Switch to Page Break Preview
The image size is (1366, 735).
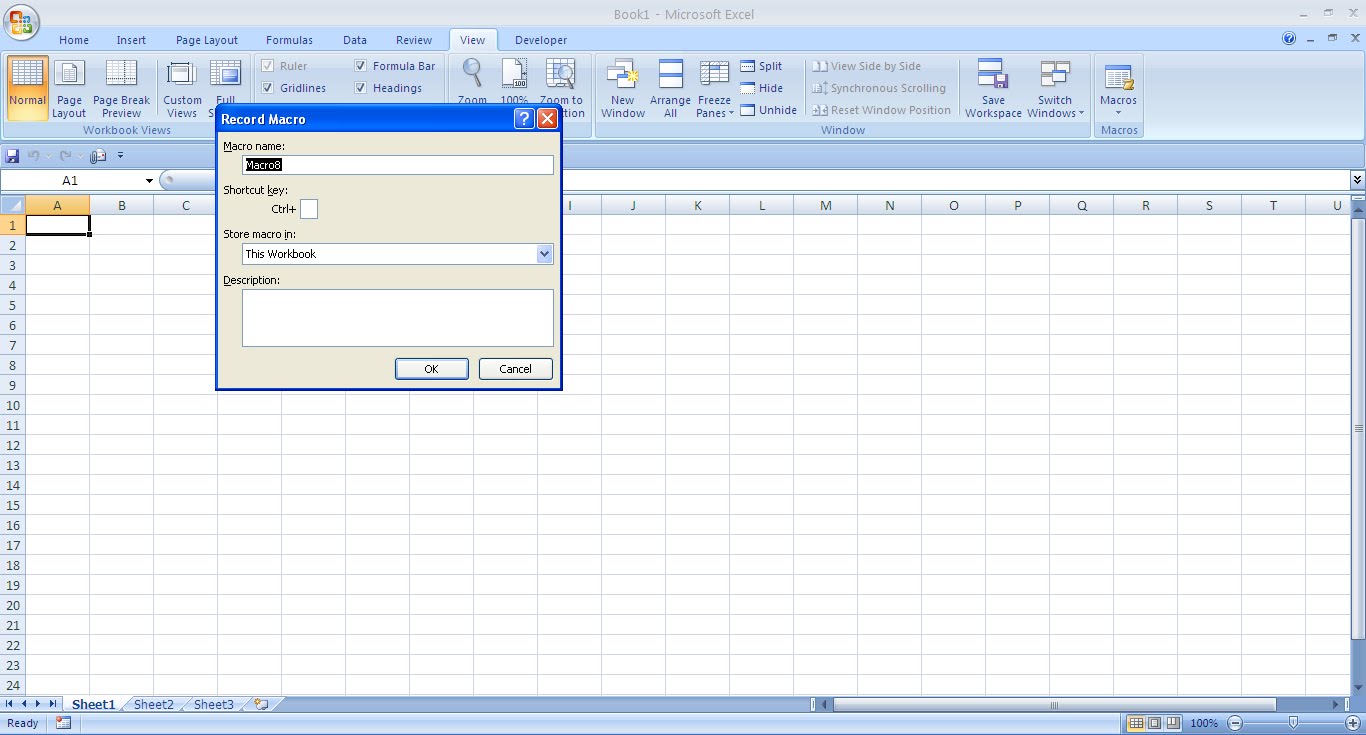[x=121, y=88]
